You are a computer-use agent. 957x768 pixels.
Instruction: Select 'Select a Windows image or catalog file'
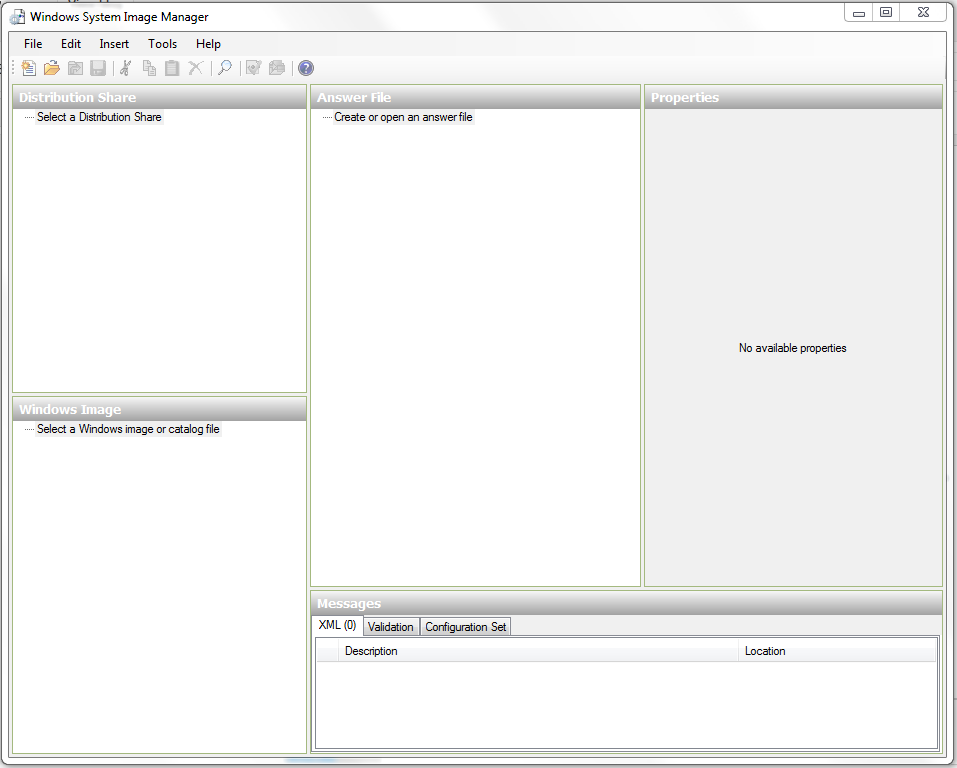coord(128,429)
